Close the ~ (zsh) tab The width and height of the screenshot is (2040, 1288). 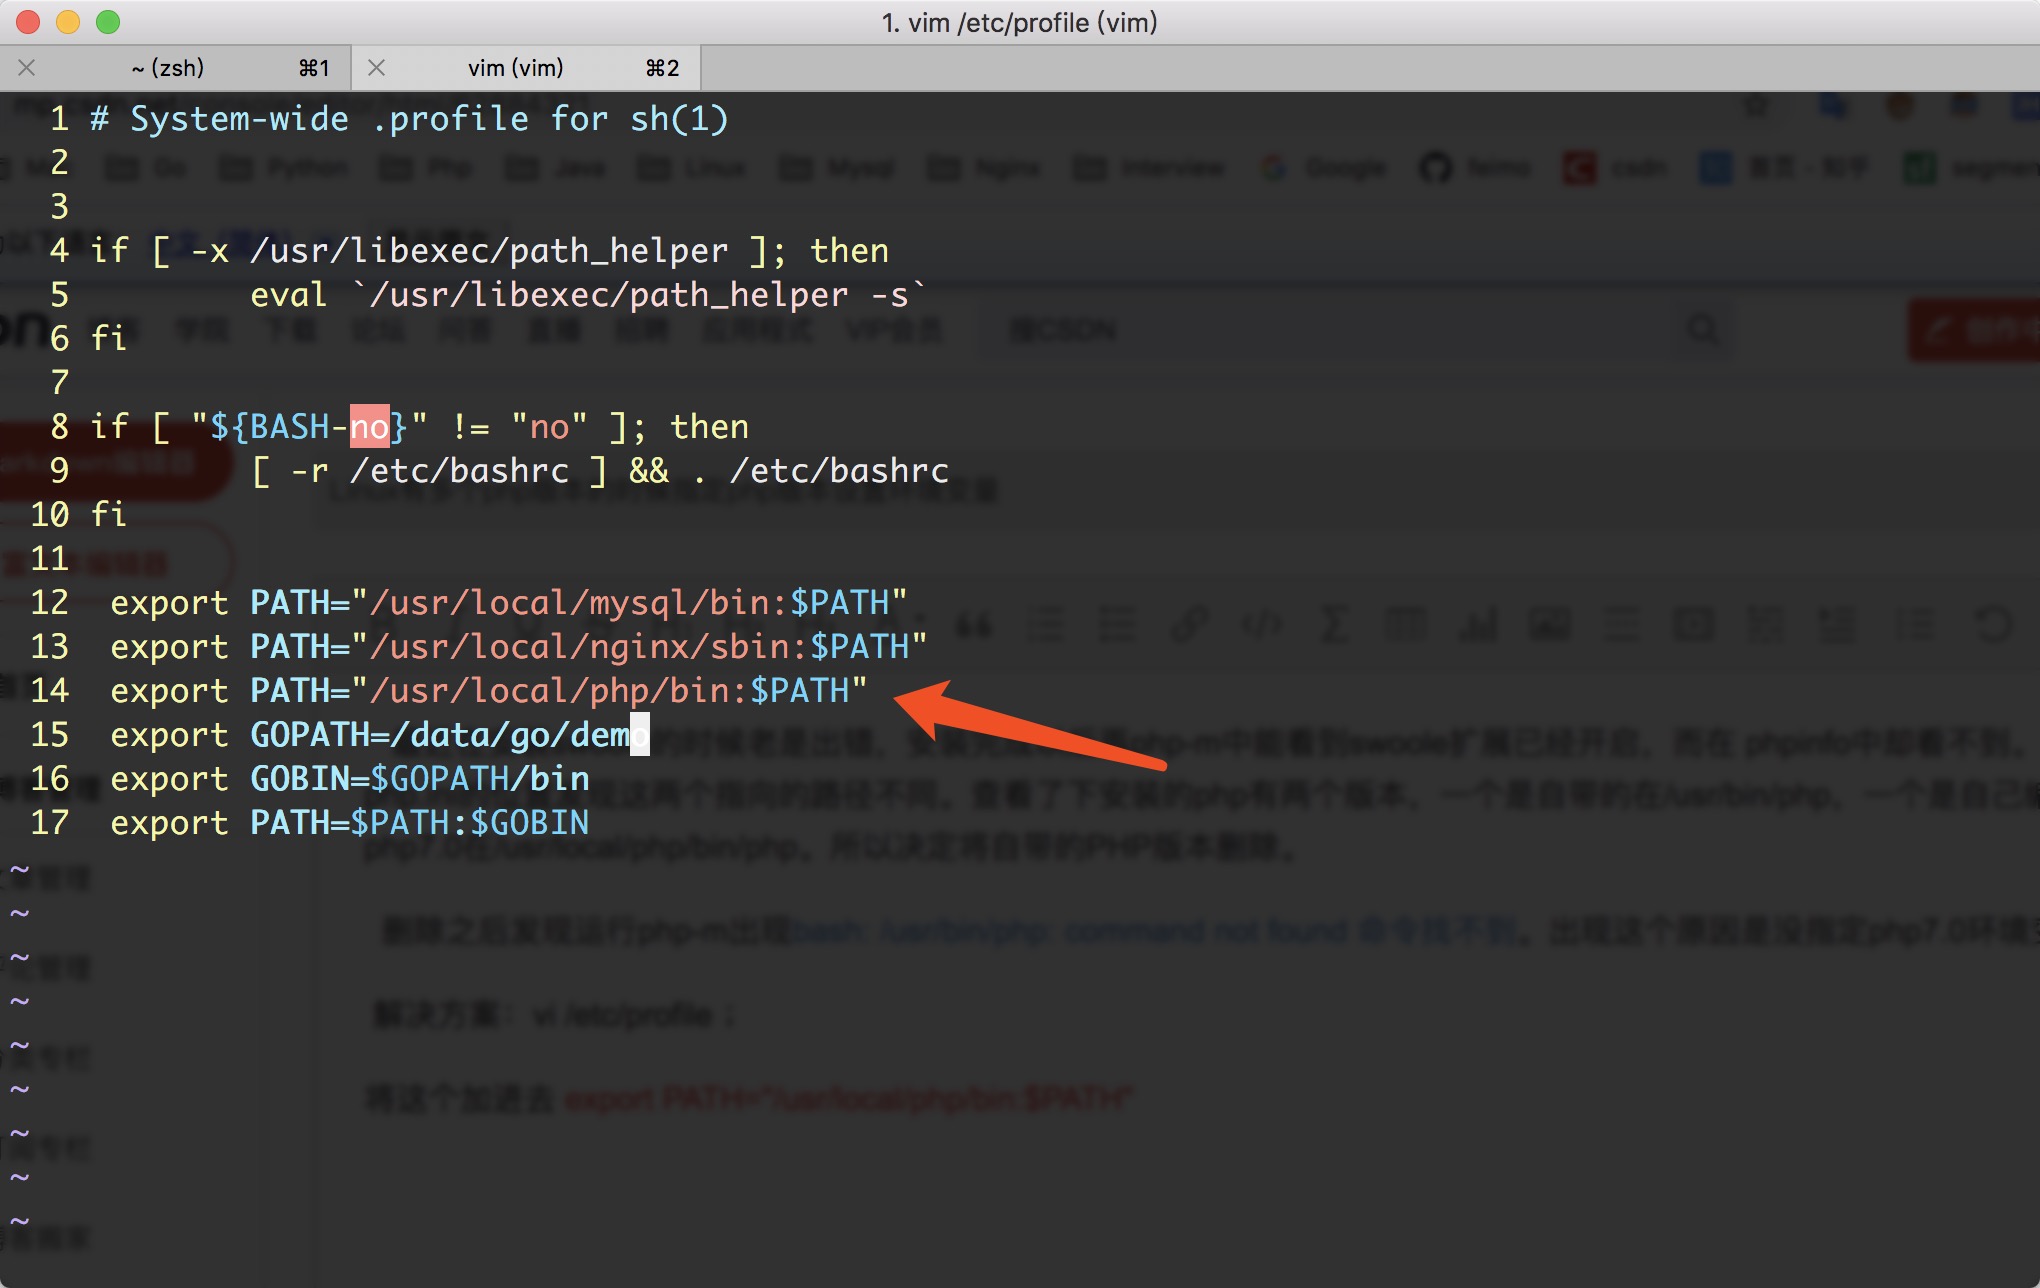(27, 68)
